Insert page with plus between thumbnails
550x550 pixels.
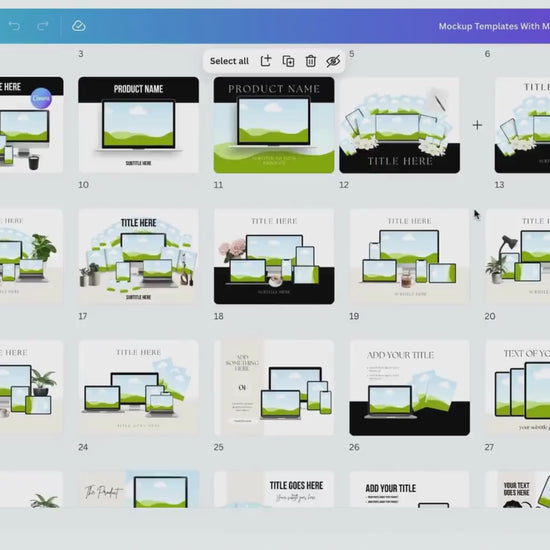tap(477, 125)
